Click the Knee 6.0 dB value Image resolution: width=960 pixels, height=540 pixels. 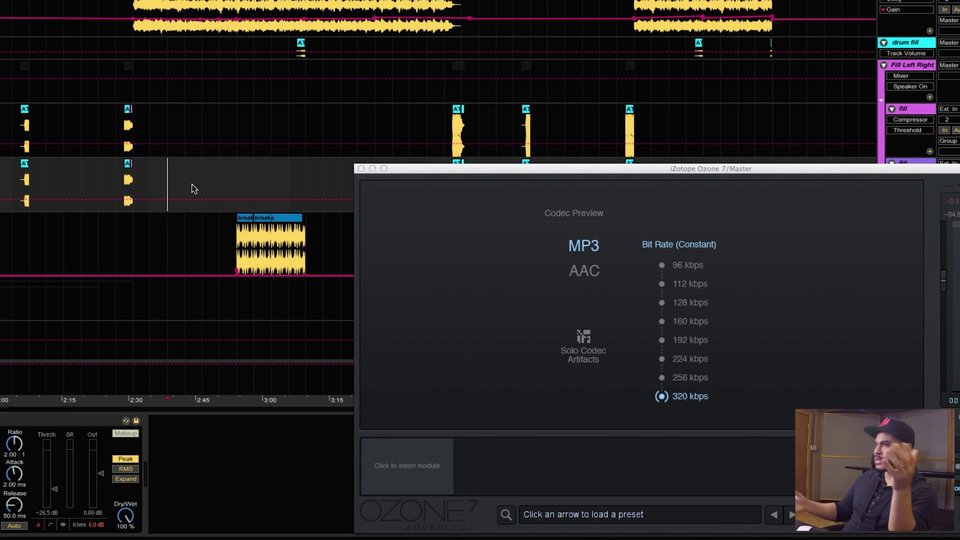point(96,525)
